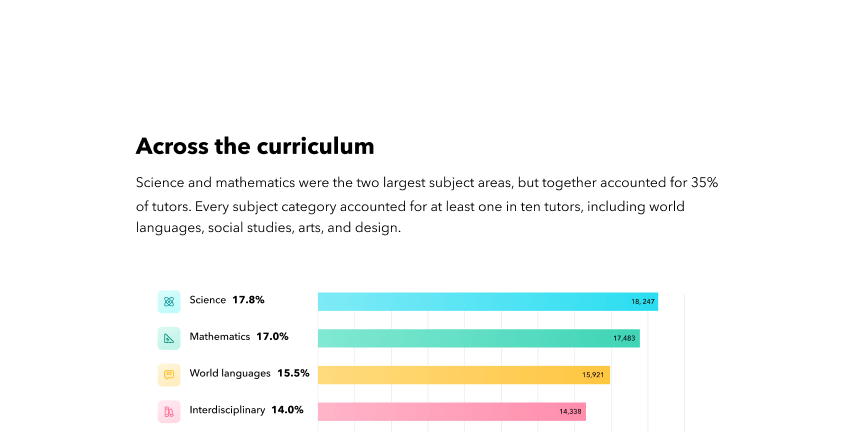864x432 pixels.
Task: Click the cyan Science bar
Action: pos(488,301)
